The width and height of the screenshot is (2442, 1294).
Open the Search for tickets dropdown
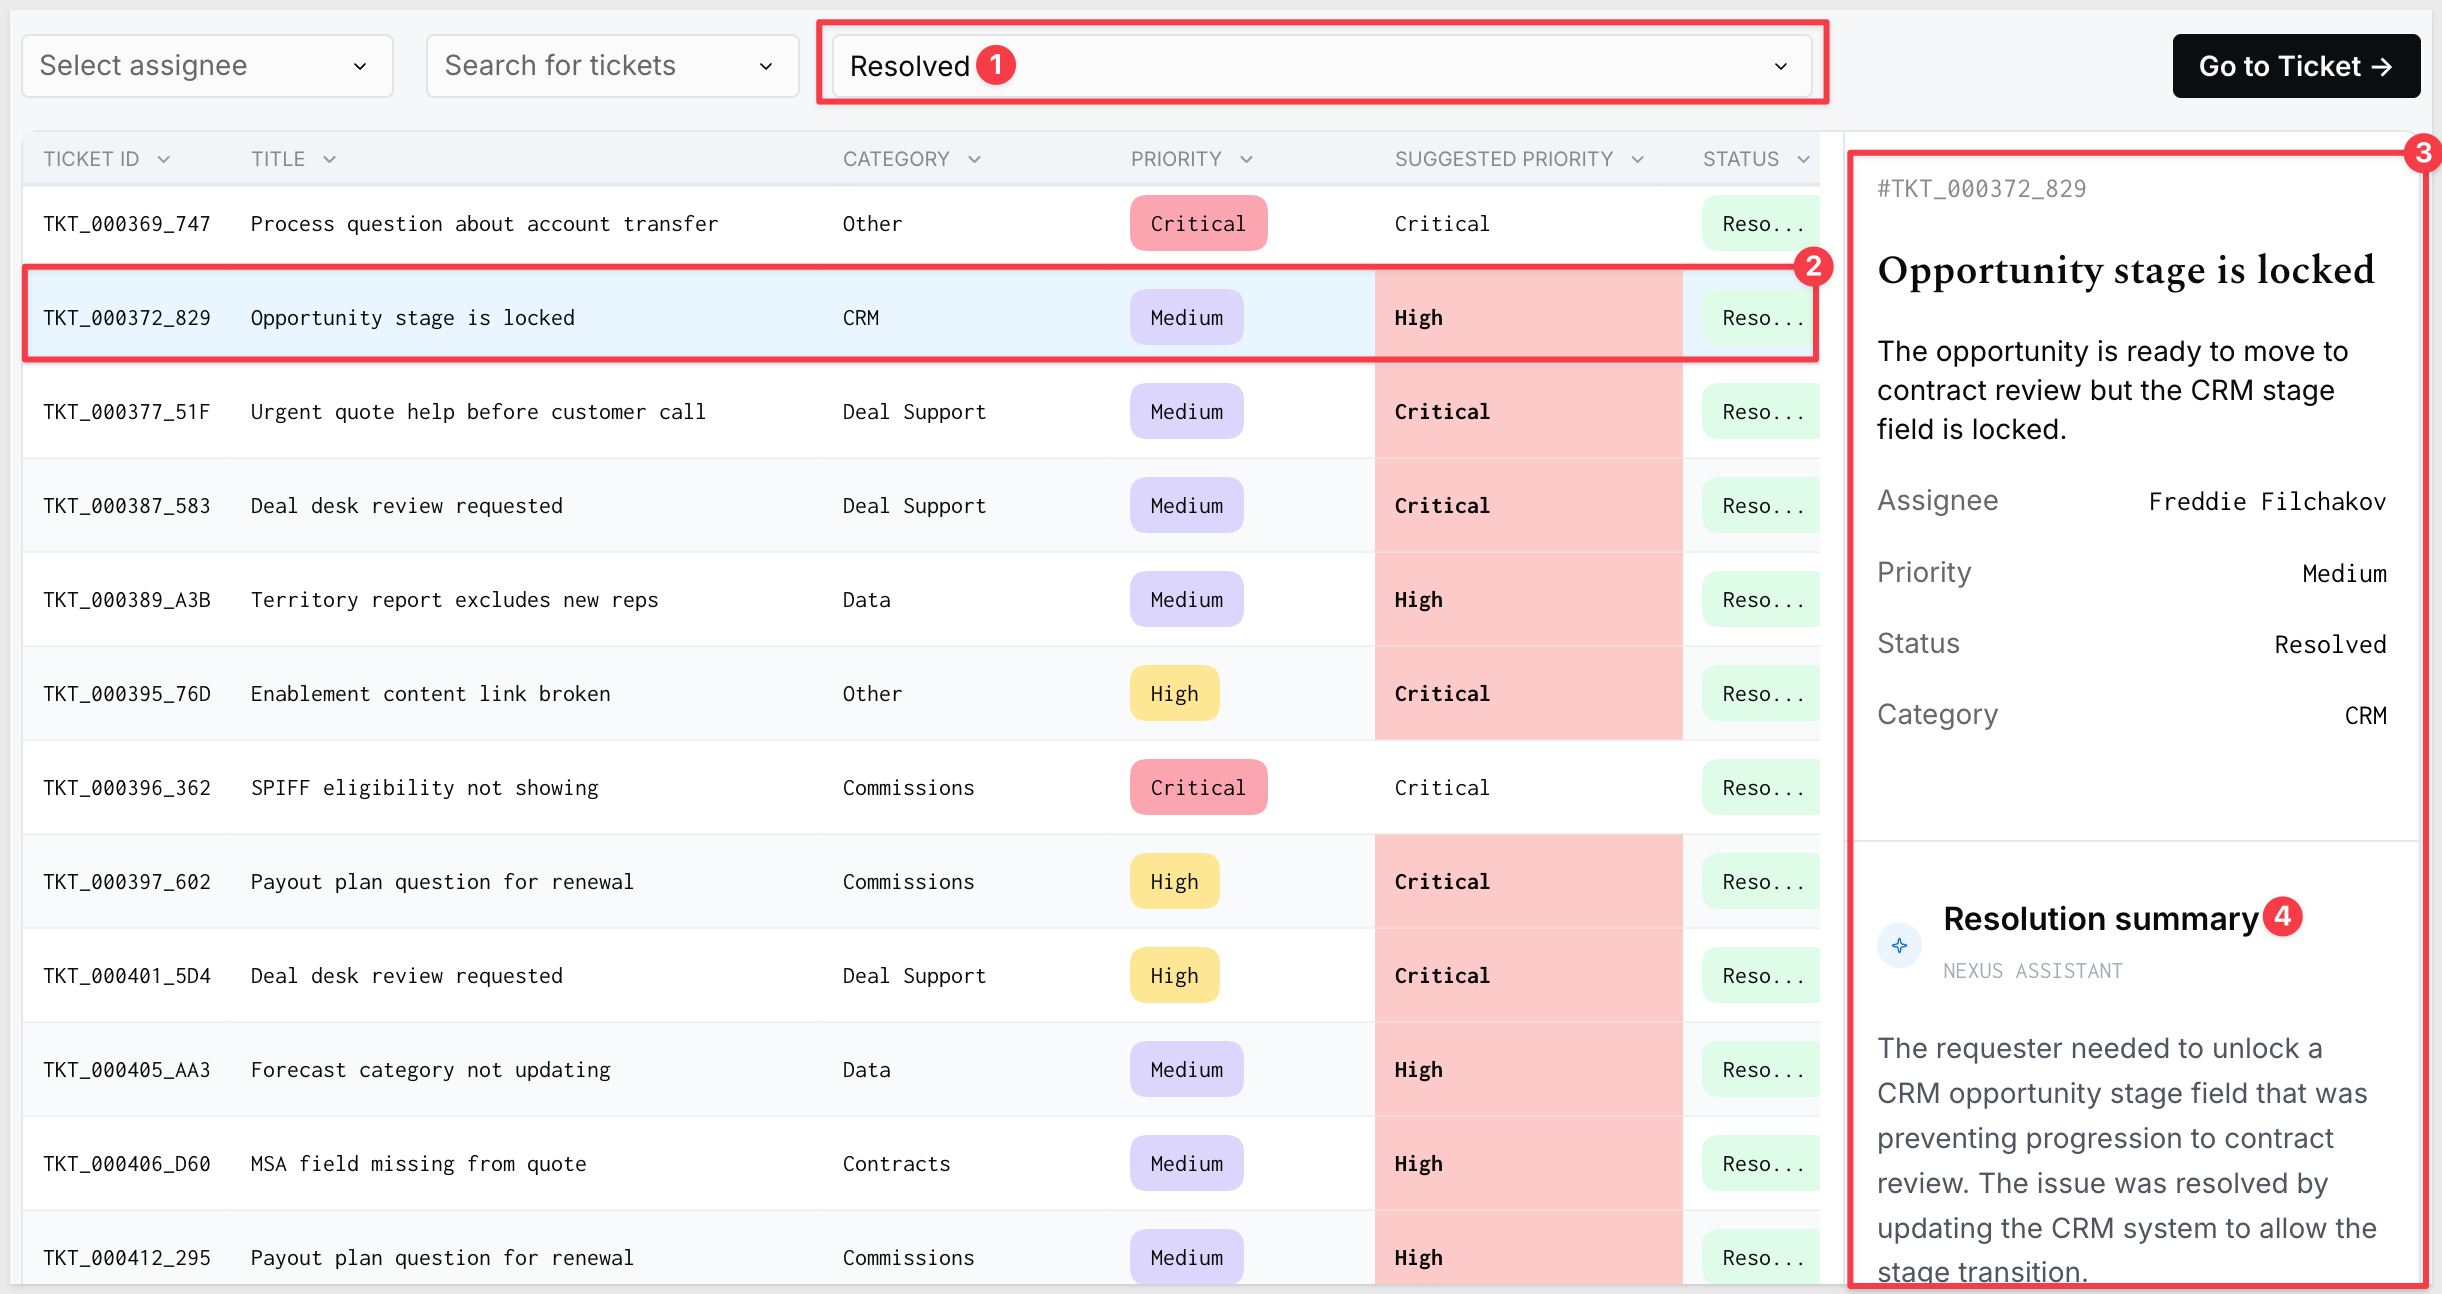click(x=612, y=66)
